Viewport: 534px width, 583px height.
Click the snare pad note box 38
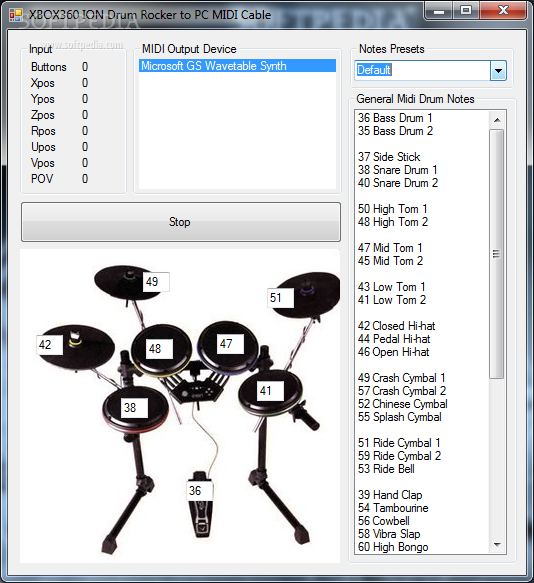[134, 408]
